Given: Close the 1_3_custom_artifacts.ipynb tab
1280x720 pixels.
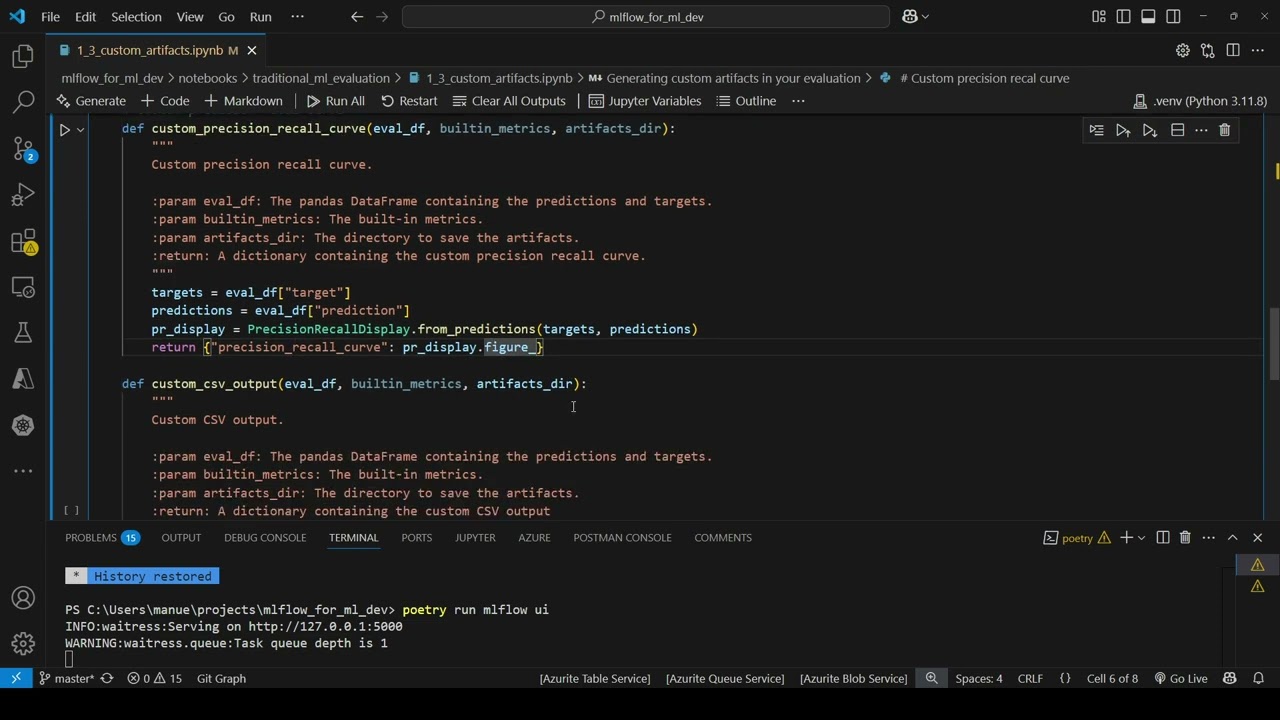Looking at the screenshot, I should pyautogui.click(x=252, y=50).
